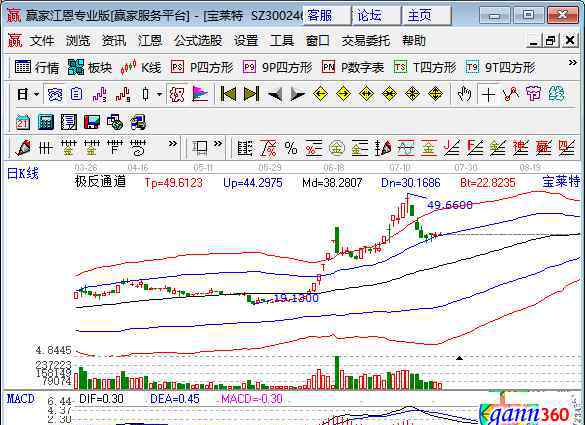Click the plain percent % tool icon
This screenshot has width=585, height=425.
[x=291, y=148]
